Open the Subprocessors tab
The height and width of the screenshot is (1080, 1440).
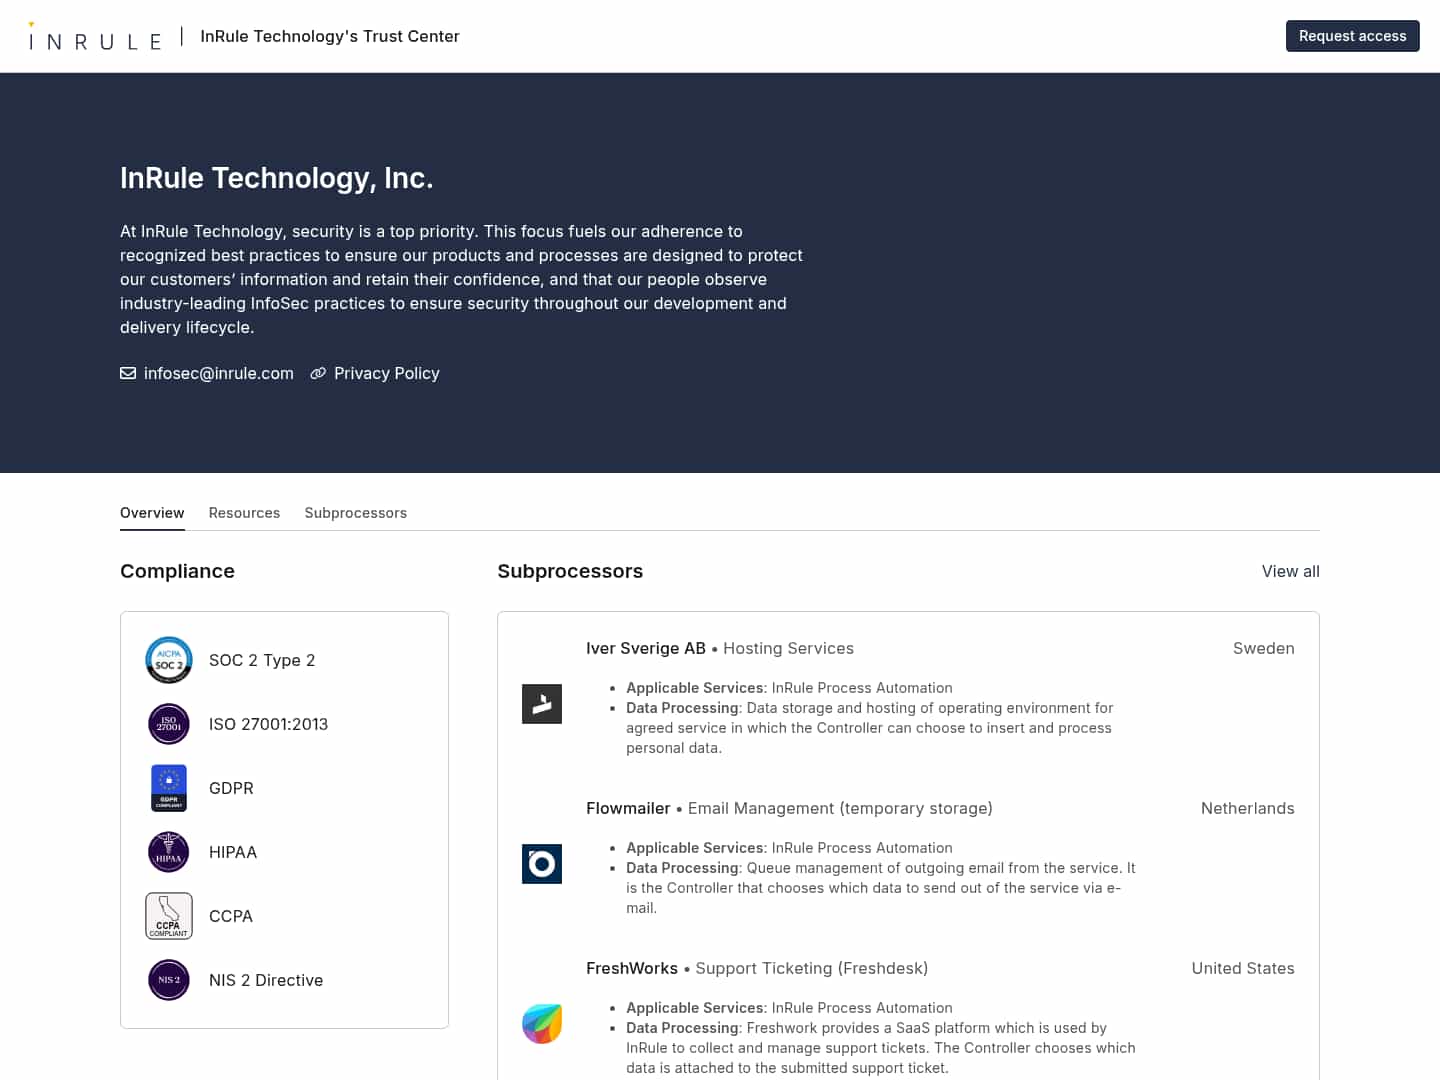coord(355,513)
